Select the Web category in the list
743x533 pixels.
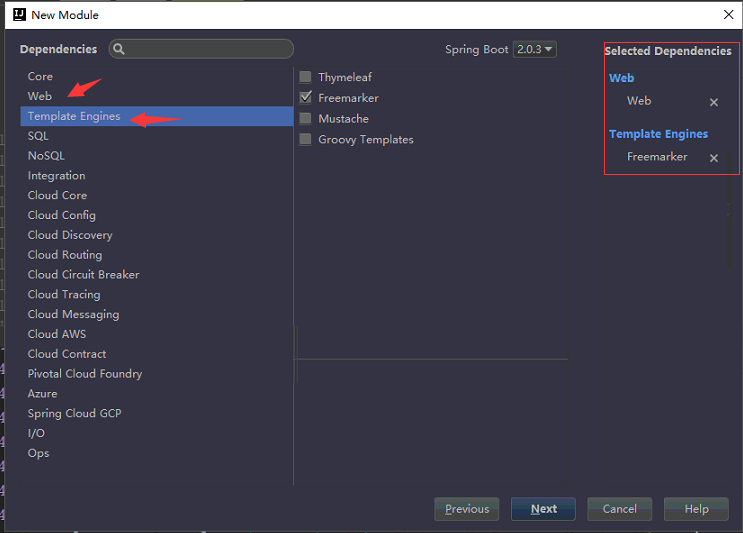coord(157,96)
